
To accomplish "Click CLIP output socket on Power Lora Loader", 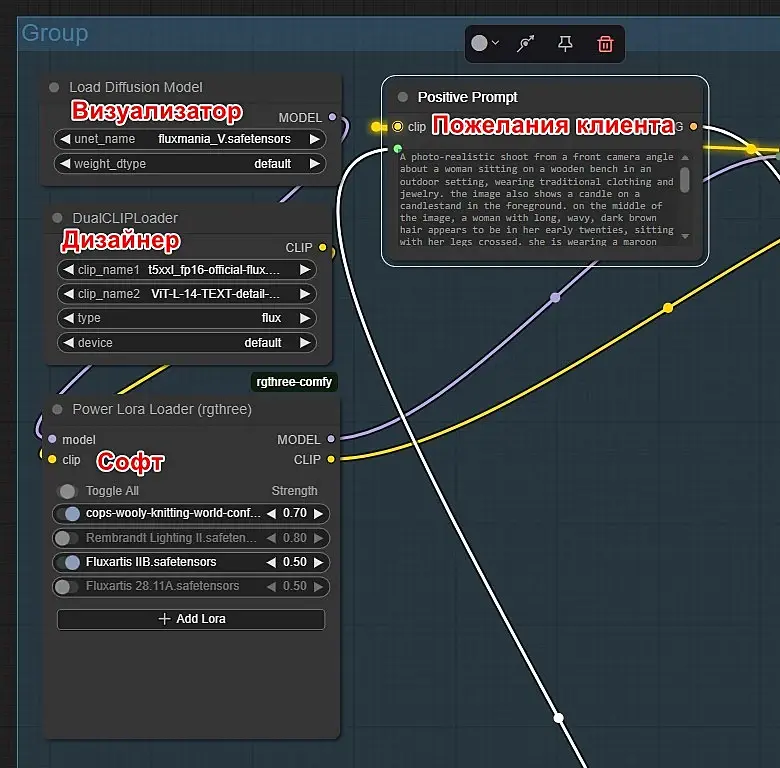I will [x=331, y=459].
